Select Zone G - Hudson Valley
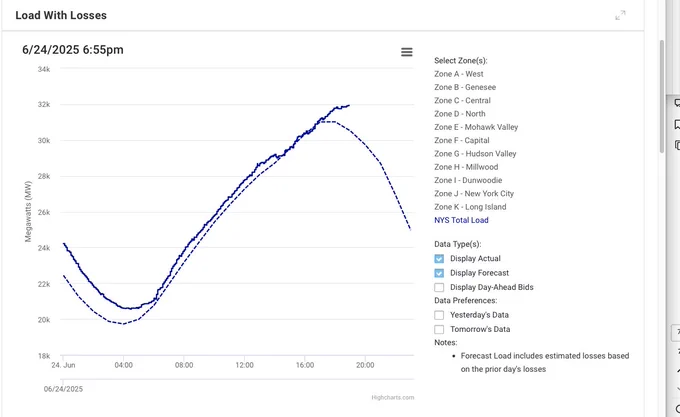The image size is (680, 417). (x=475, y=154)
